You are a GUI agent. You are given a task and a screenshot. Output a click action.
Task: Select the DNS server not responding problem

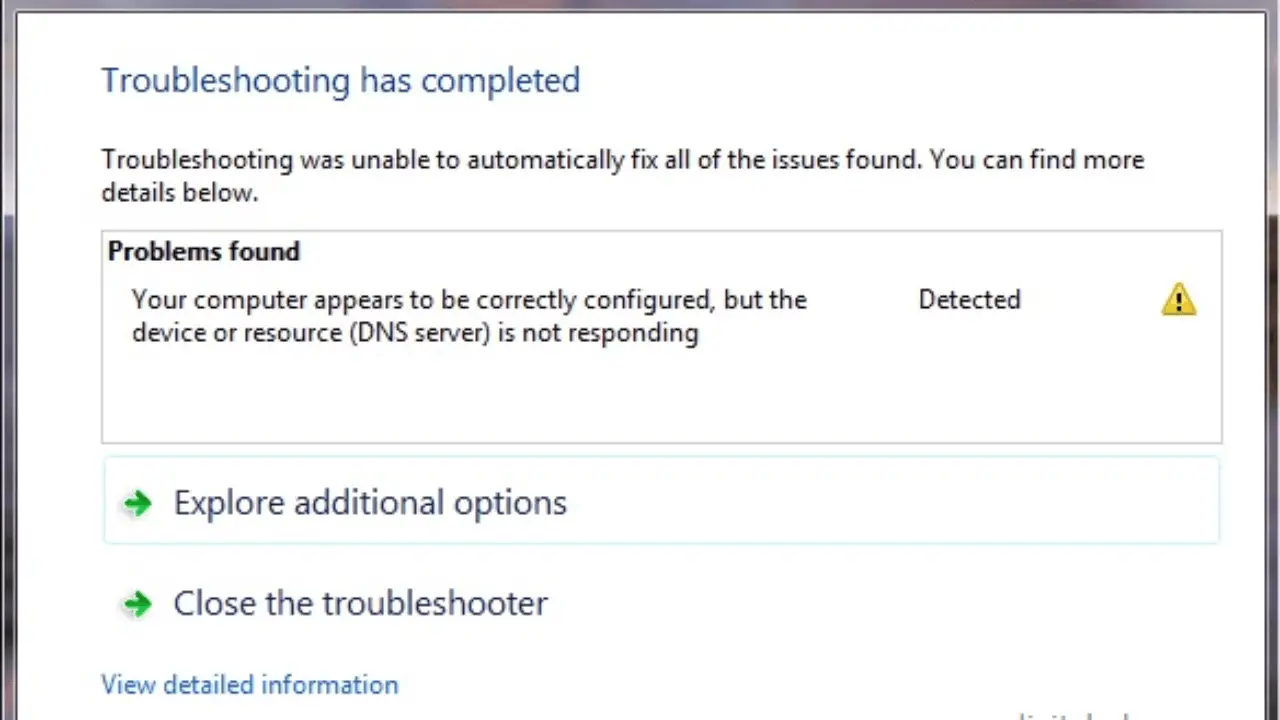pyautogui.click(x=468, y=316)
